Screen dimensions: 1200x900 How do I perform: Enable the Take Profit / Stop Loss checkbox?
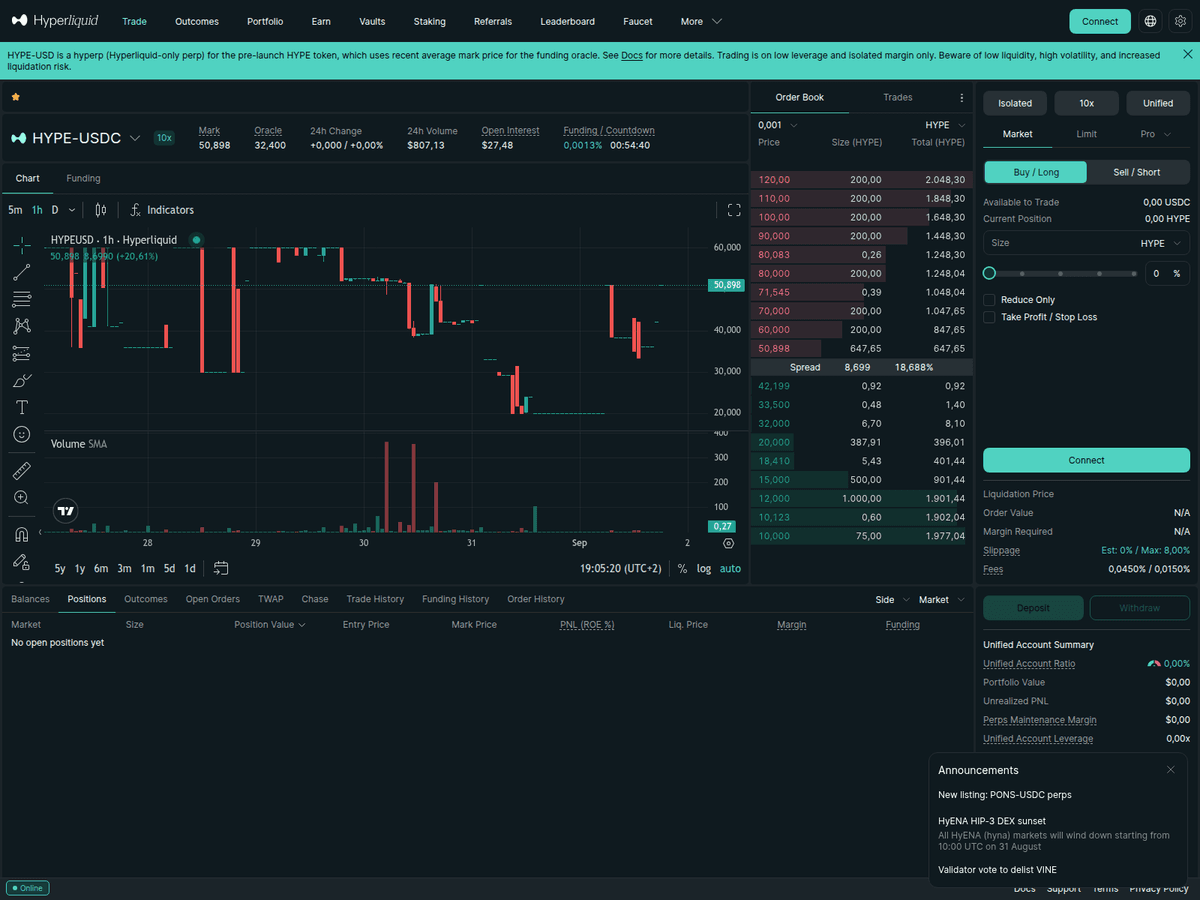point(989,317)
